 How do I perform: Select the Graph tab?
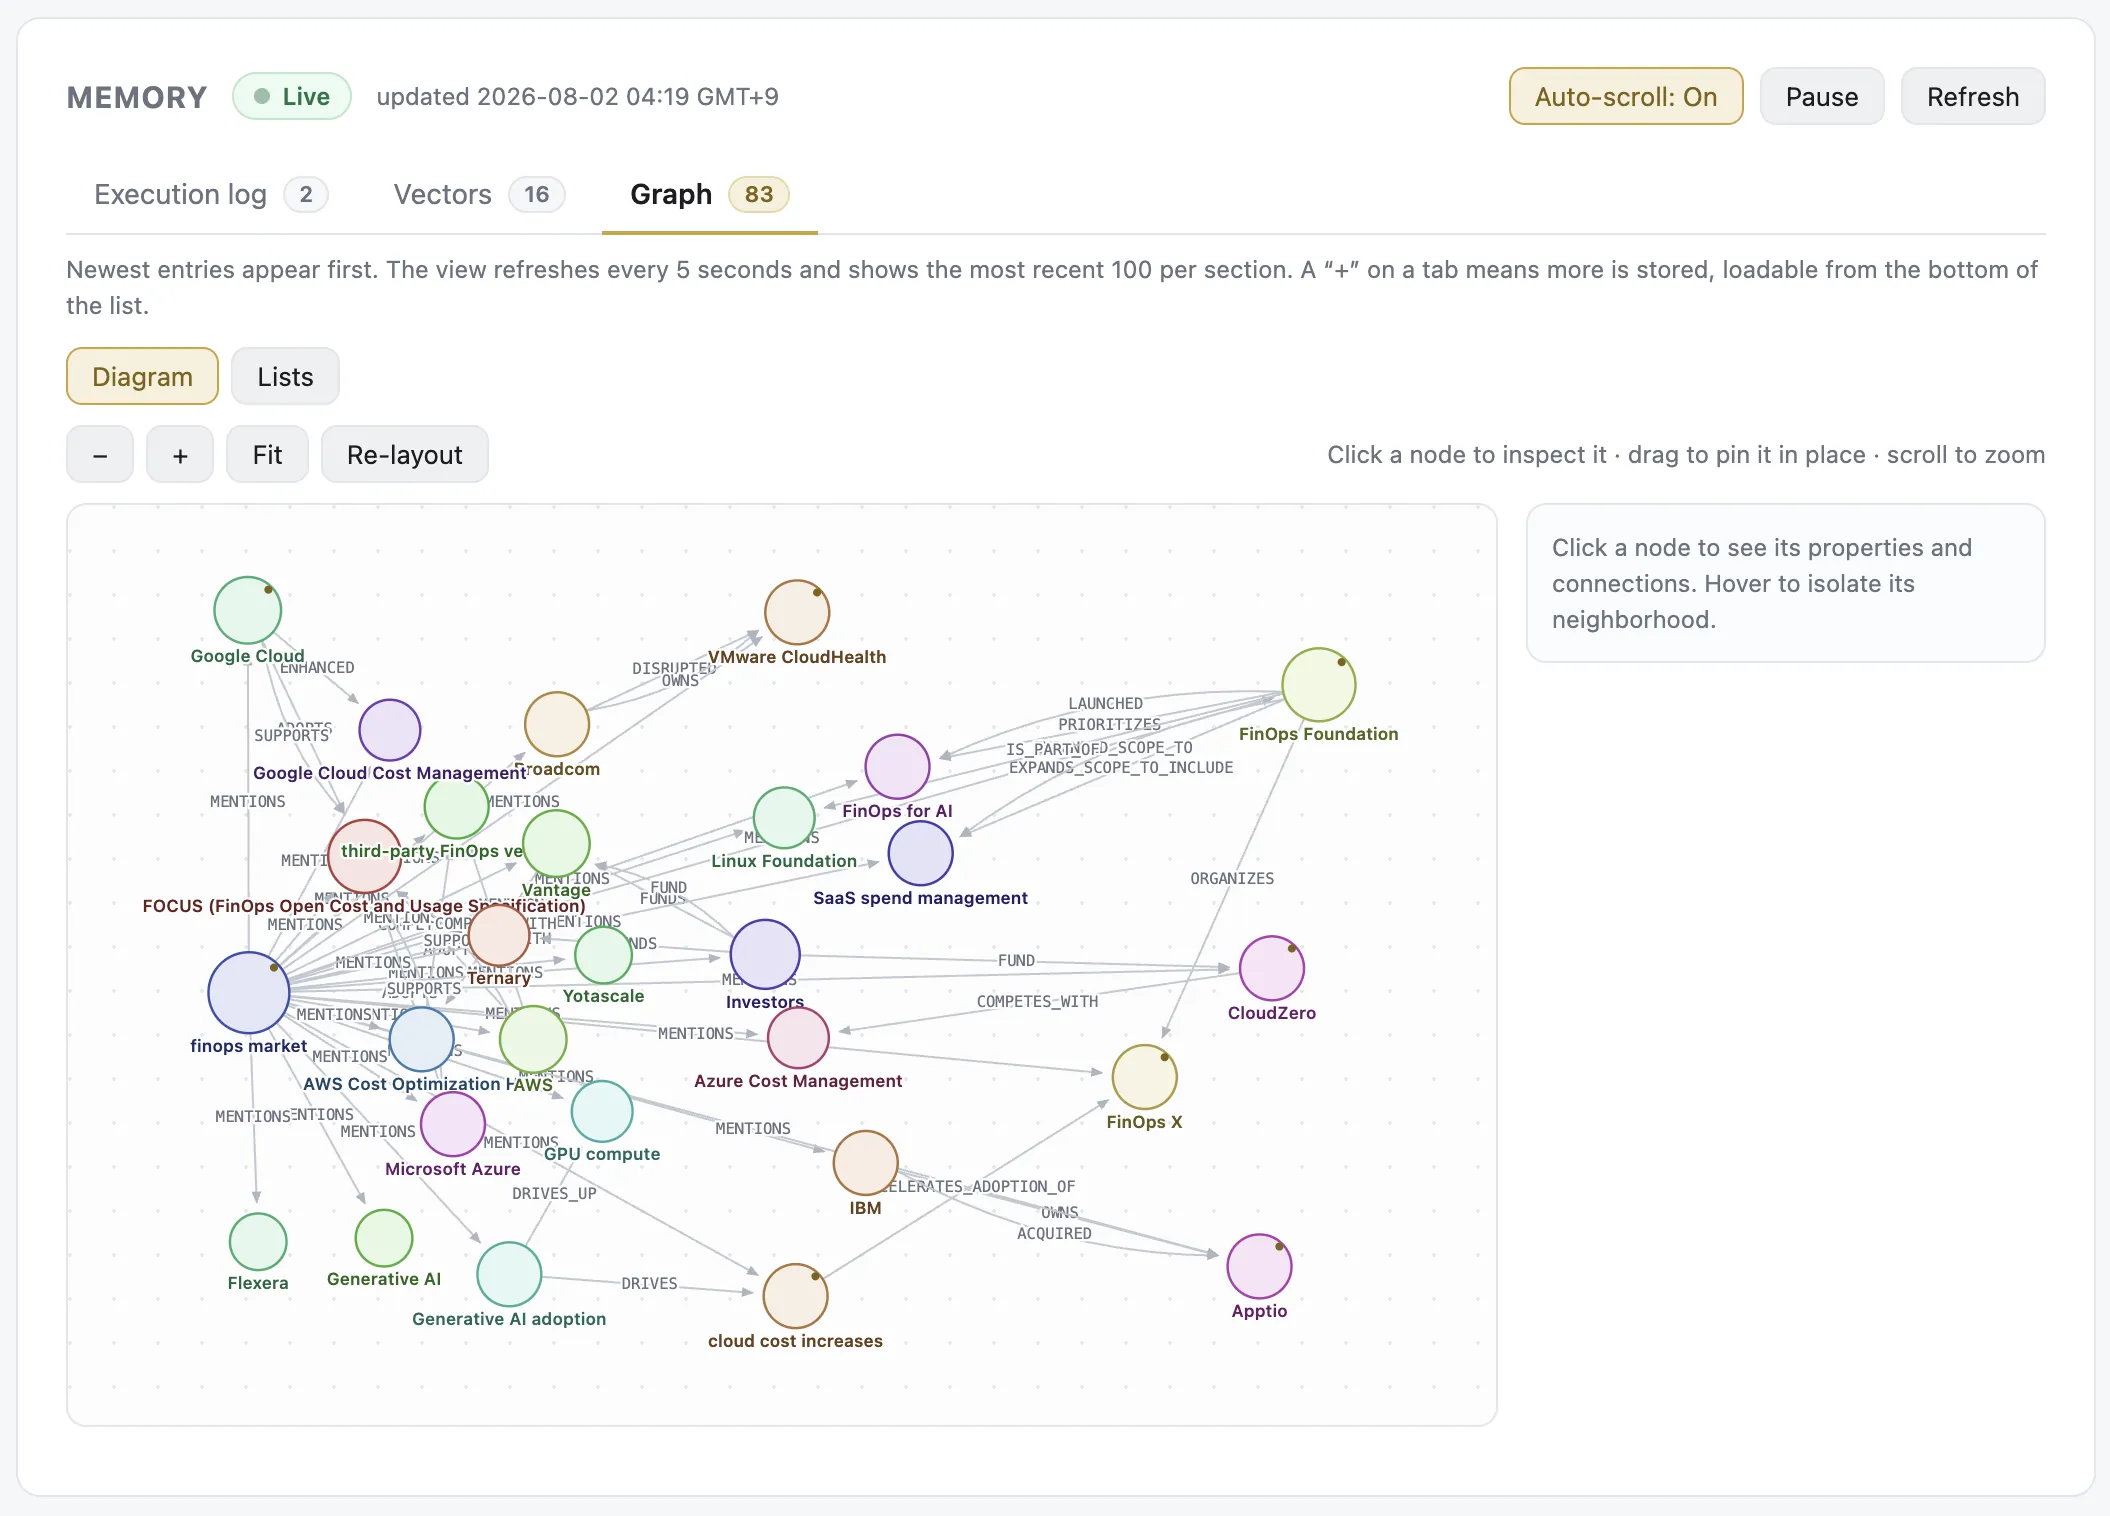coord(709,194)
